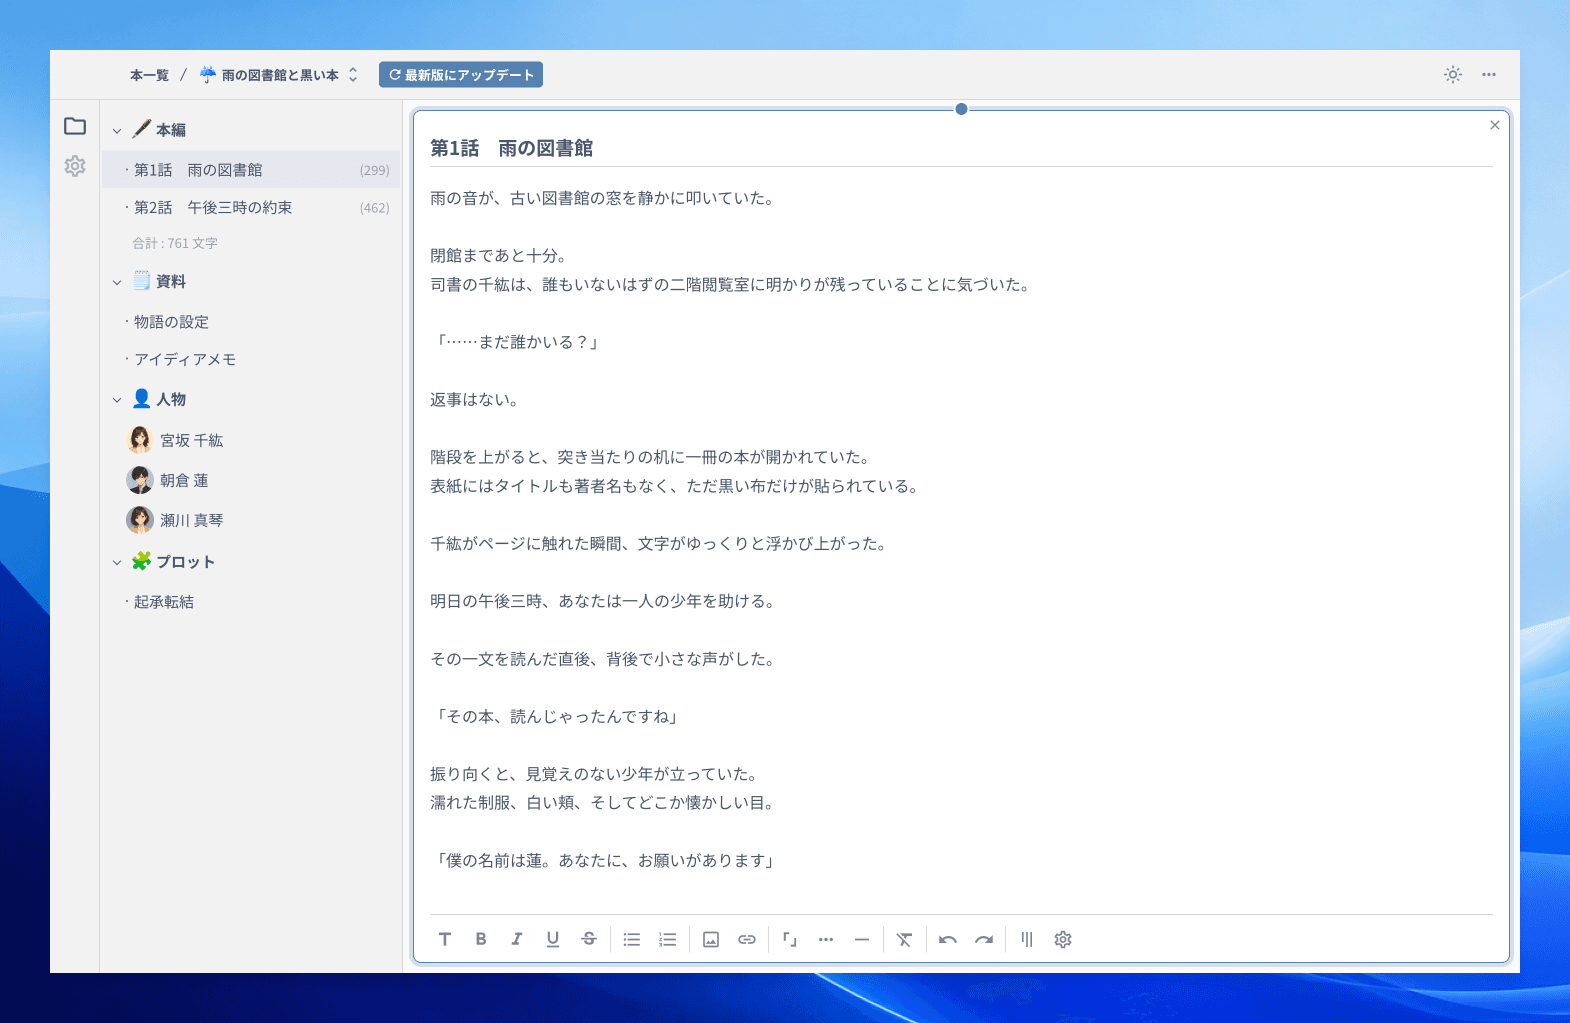The image size is (1570, 1023).
Task: Click 瀬川 真琴's avatar thumbnail
Action: [x=140, y=520]
